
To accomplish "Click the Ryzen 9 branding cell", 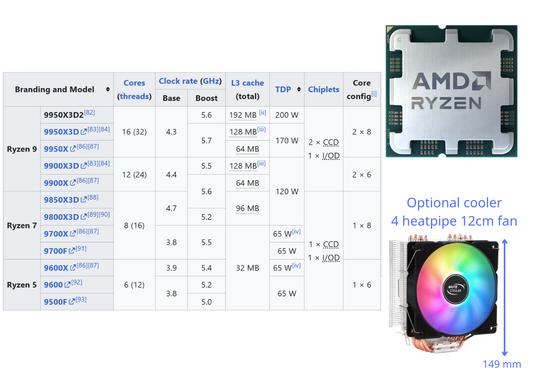I will 22,149.
